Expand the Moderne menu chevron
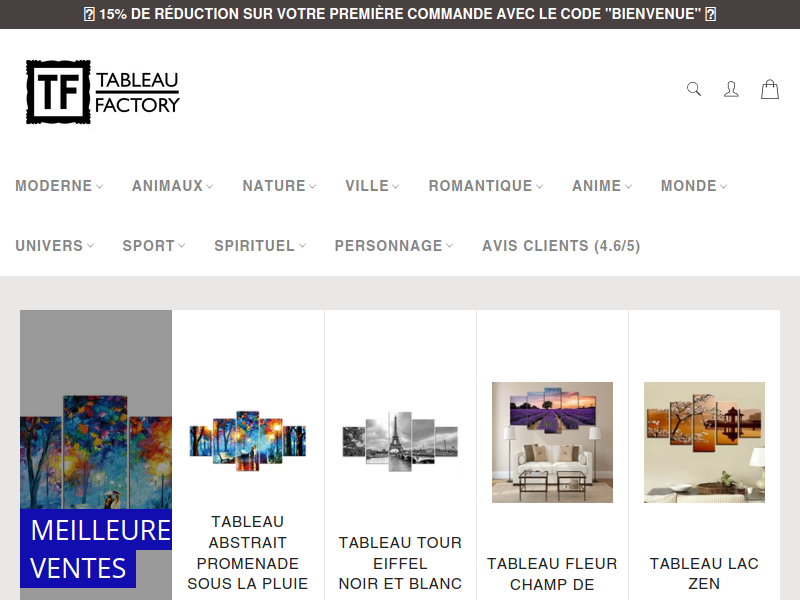The height and width of the screenshot is (600, 800). click(x=99, y=186)
